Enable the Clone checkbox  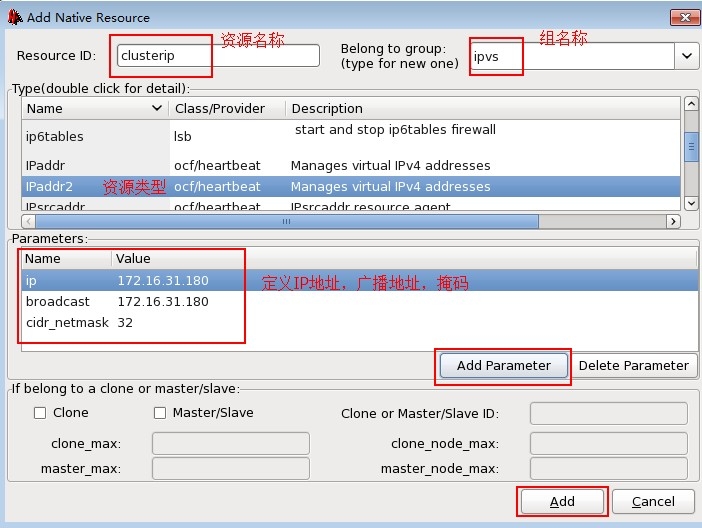click(40, 412)
